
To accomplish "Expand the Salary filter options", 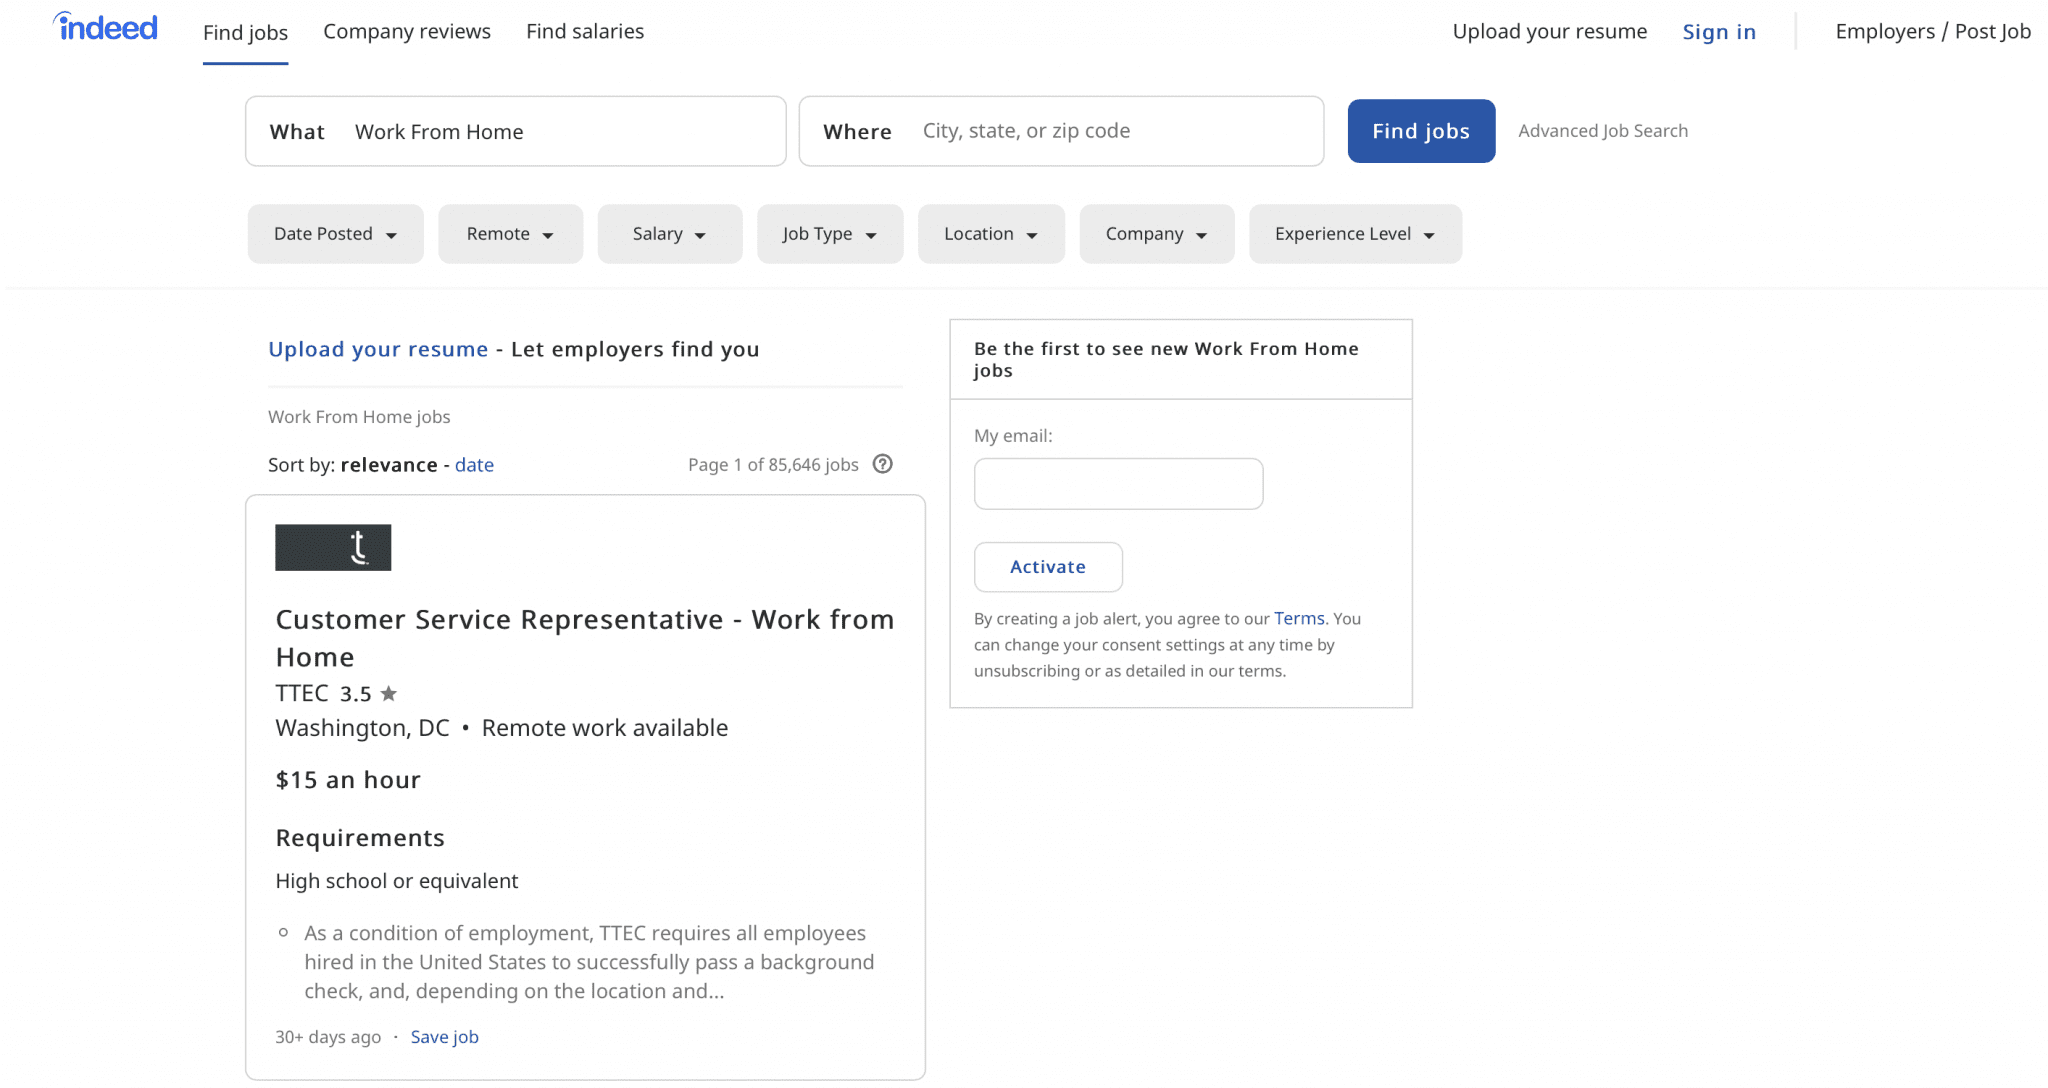I will tap(669, 233).
